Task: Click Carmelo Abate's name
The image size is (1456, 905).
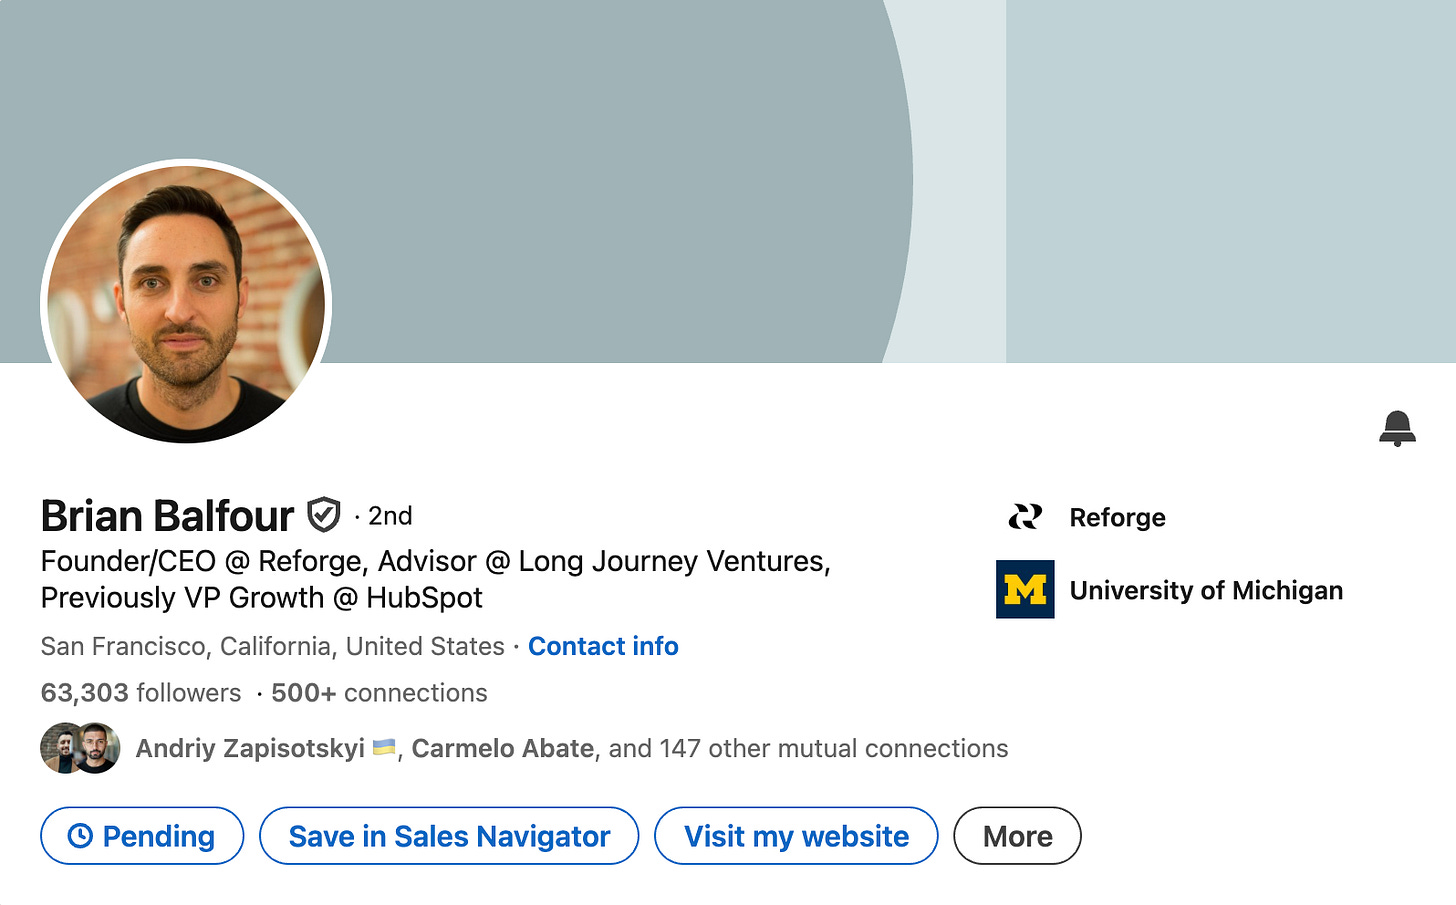Action: (501, 747)
